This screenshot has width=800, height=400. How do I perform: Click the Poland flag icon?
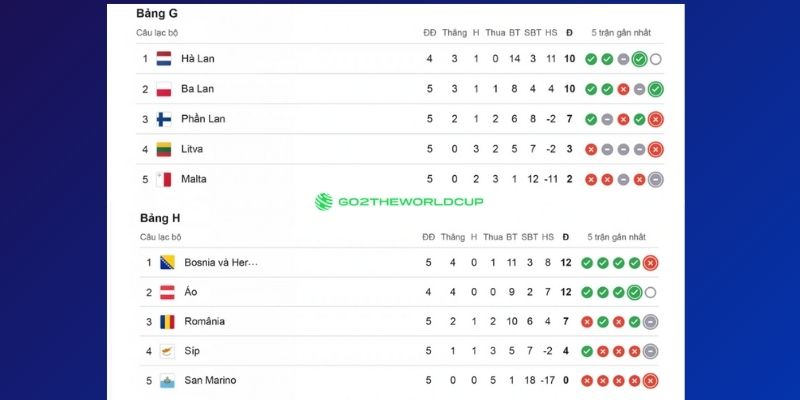point(164,89)
